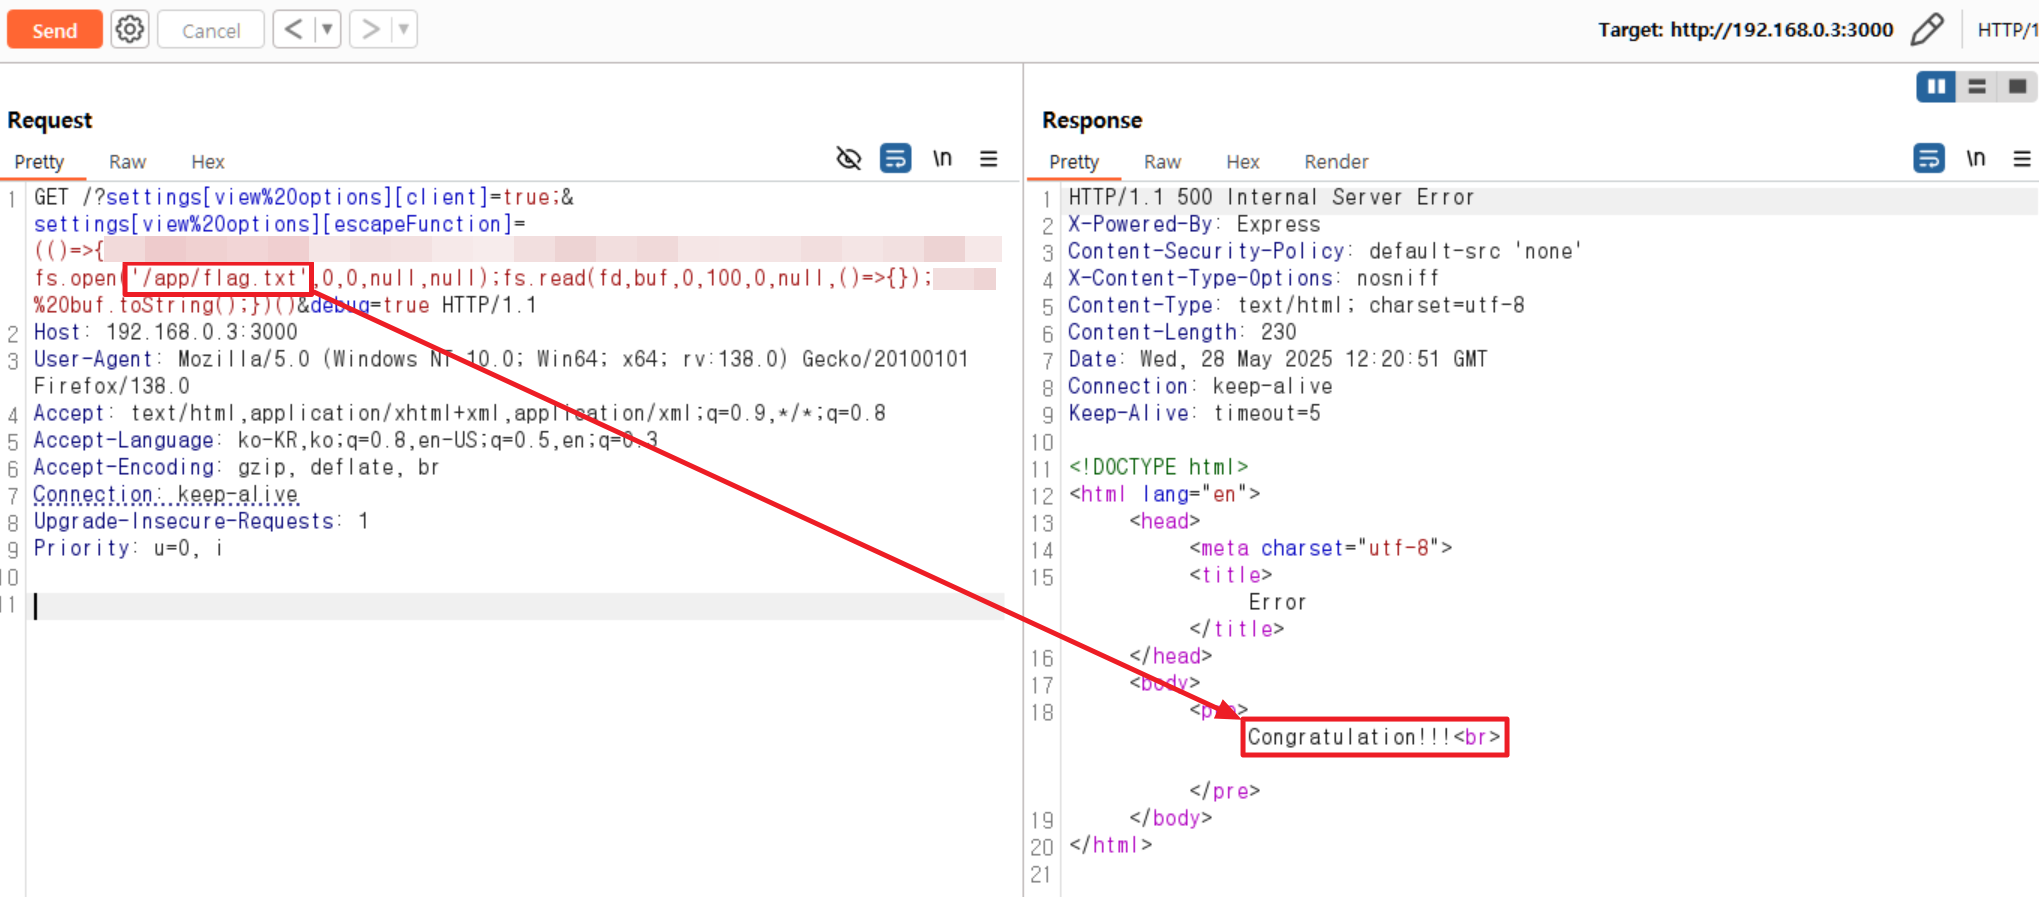Switch Request view to Pretty tab

39,162
